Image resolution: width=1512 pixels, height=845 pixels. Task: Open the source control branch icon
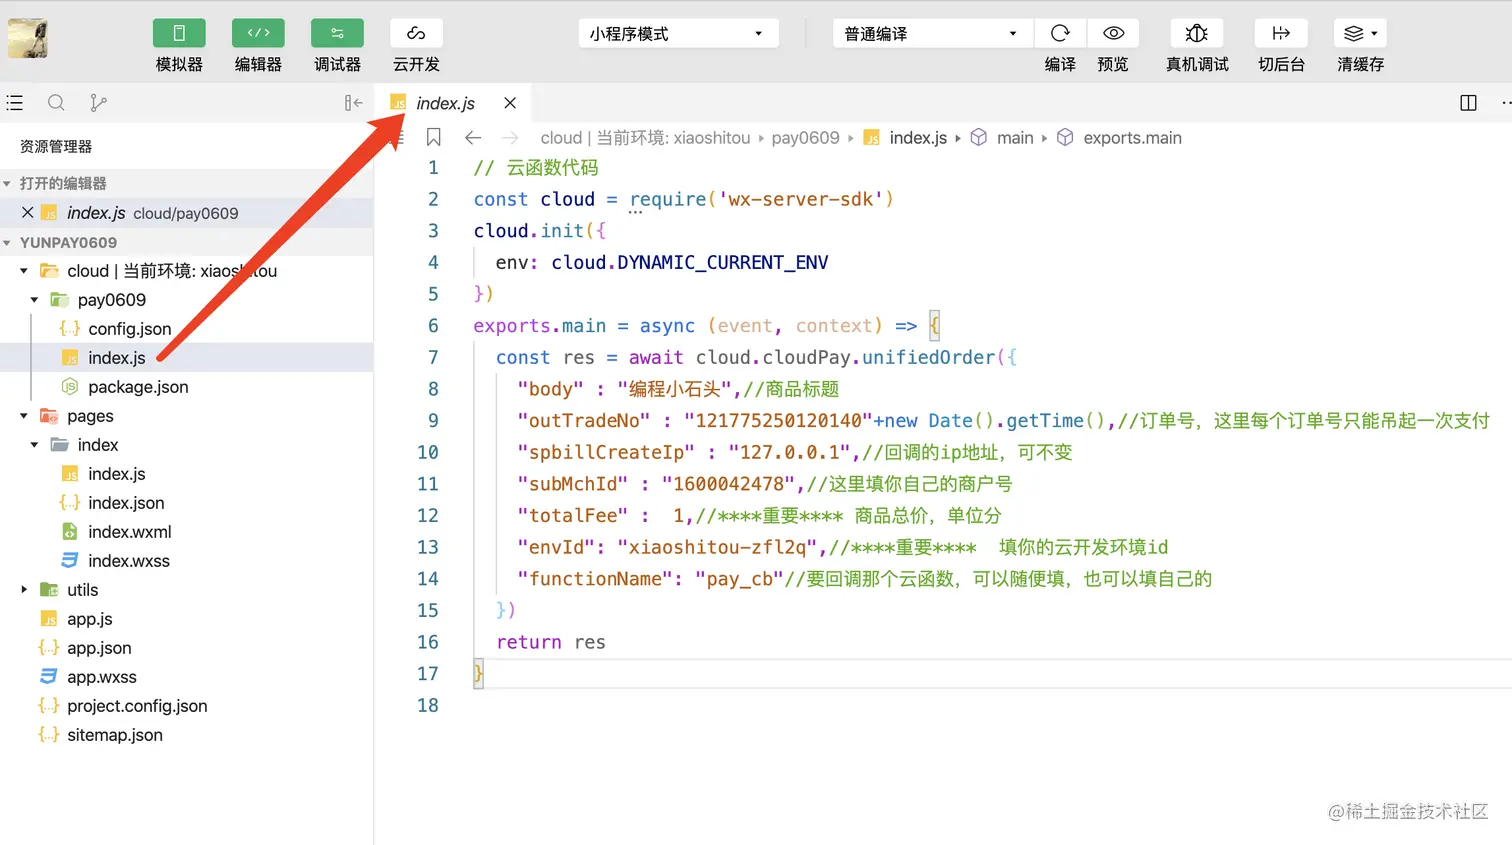click(x=98, y=103)
